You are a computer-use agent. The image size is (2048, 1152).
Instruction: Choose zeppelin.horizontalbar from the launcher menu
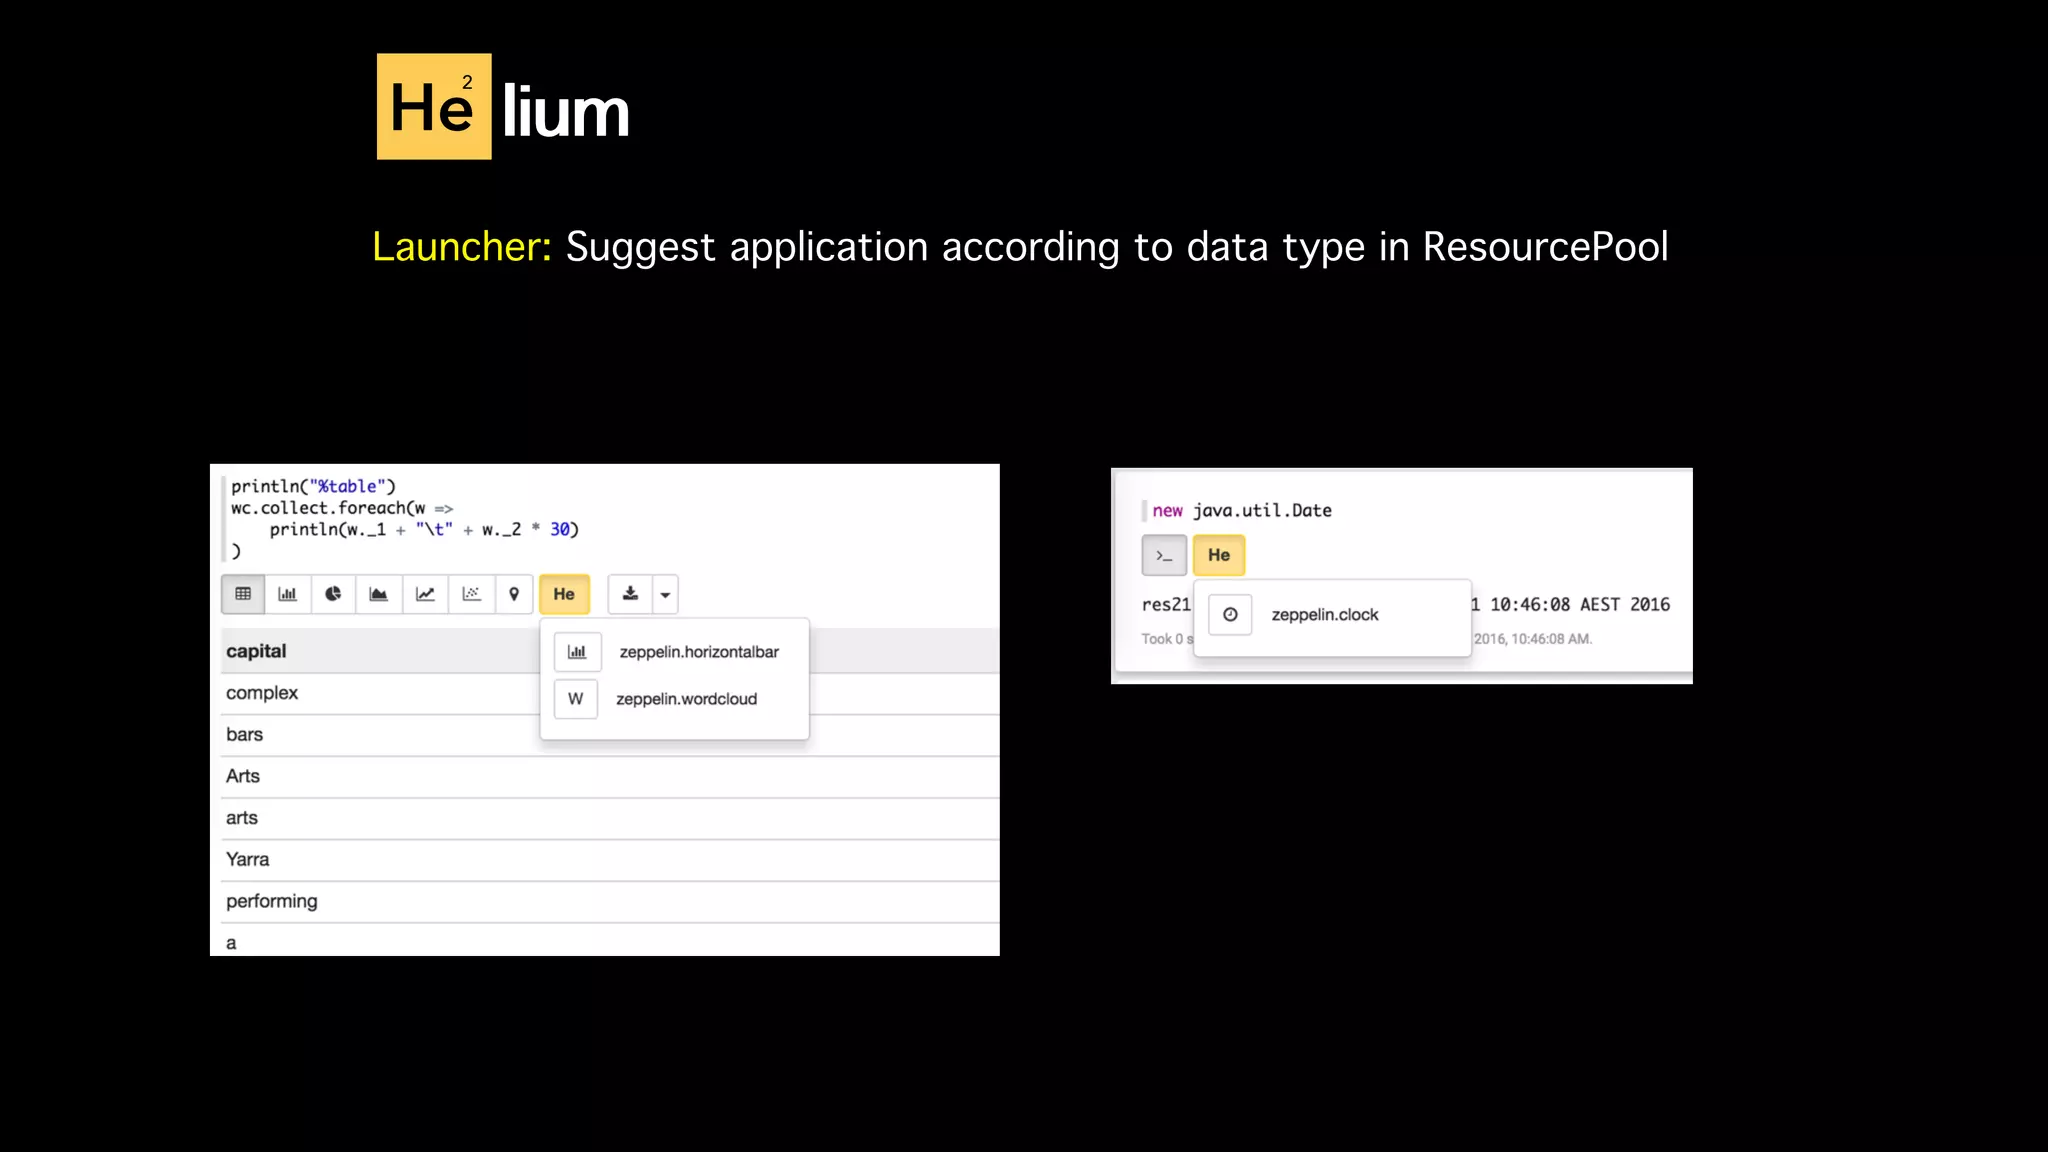tap(698, 652)
